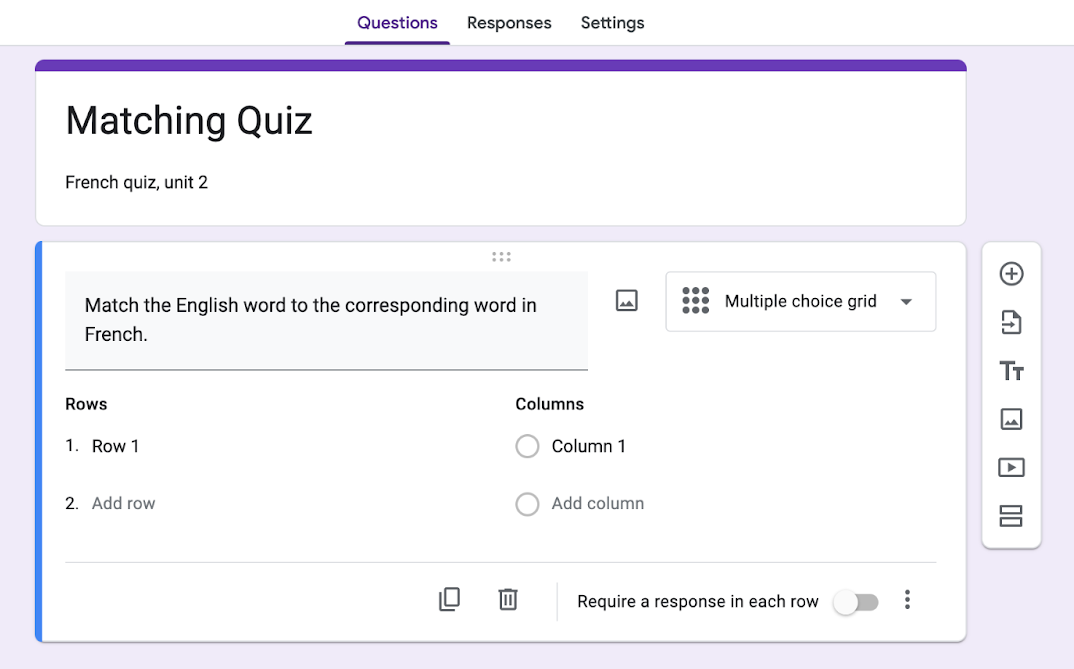Click Add row to create a row
The image size is (1074, 669).
pyautogui.click(x=124, y=504)
